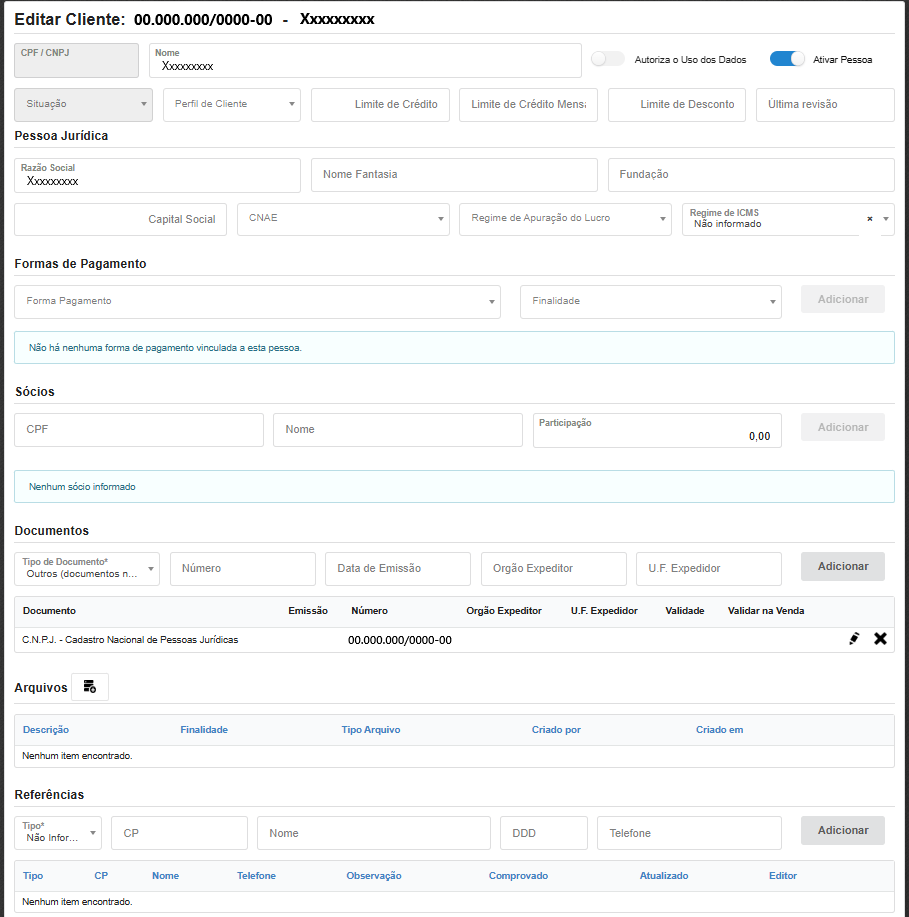Viewport: 909px width, 917px height.
Task: Click the pencil edit icon for C.N.P.J. document
Action: click(x=853, y=639)
